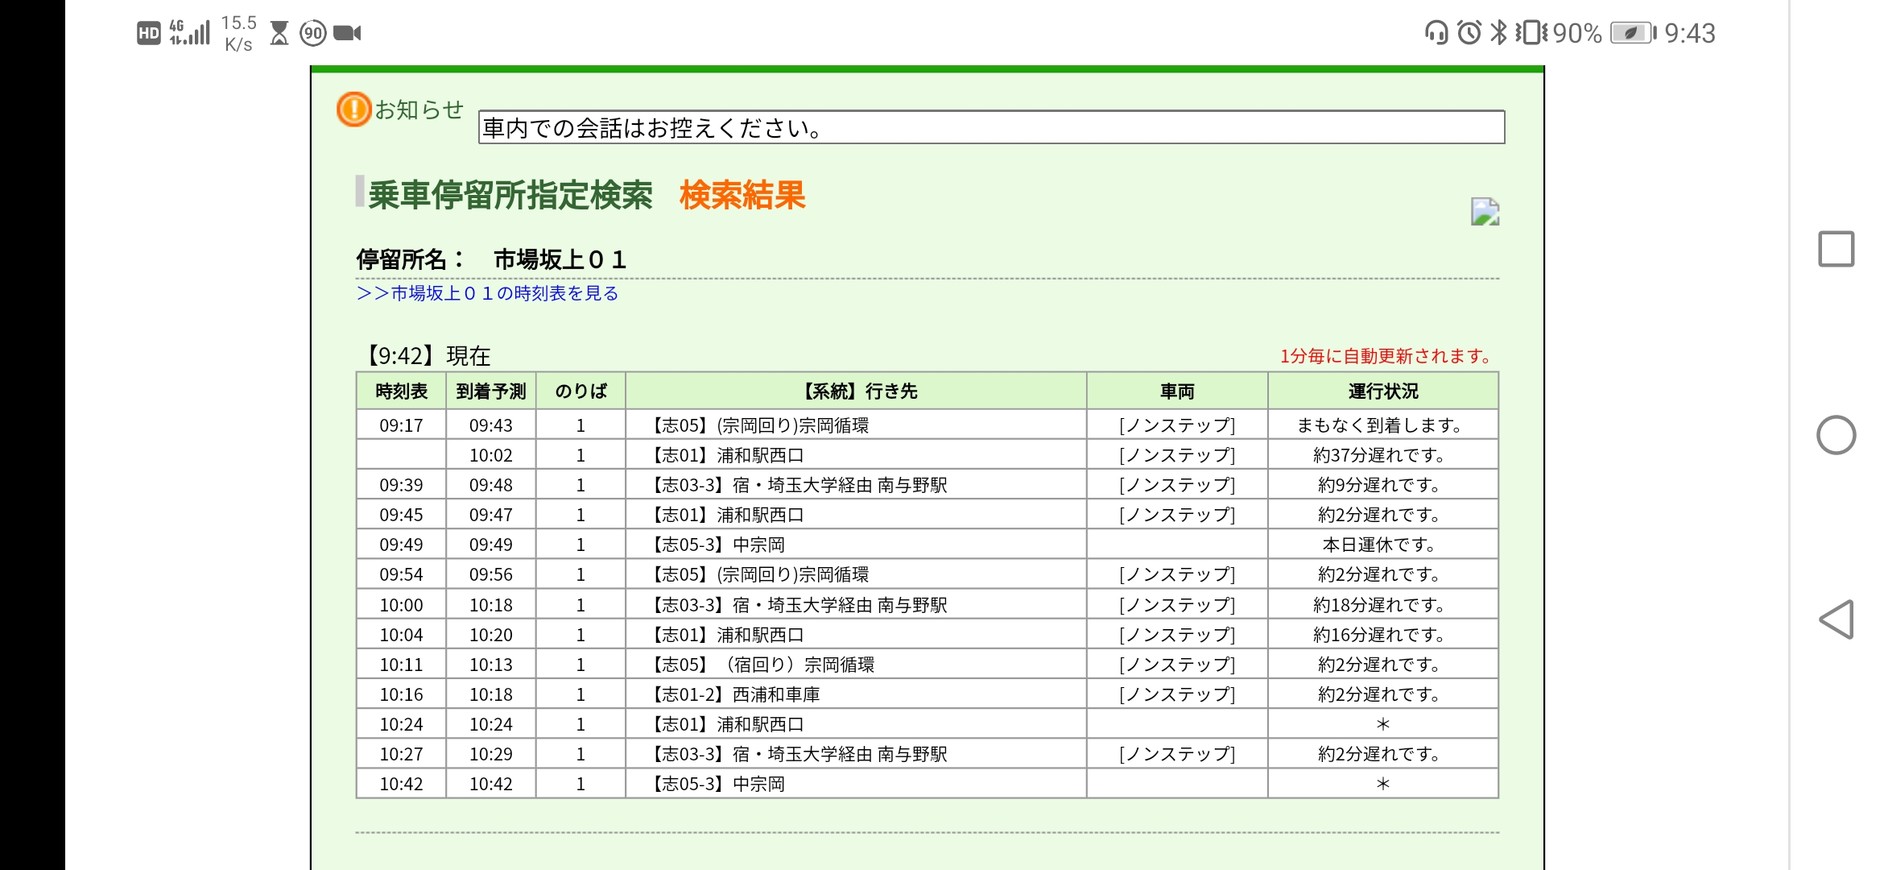Click the 【系統】行き先 column header
1884x870 pixels.
pyautogui.click(x=856, y=391)
